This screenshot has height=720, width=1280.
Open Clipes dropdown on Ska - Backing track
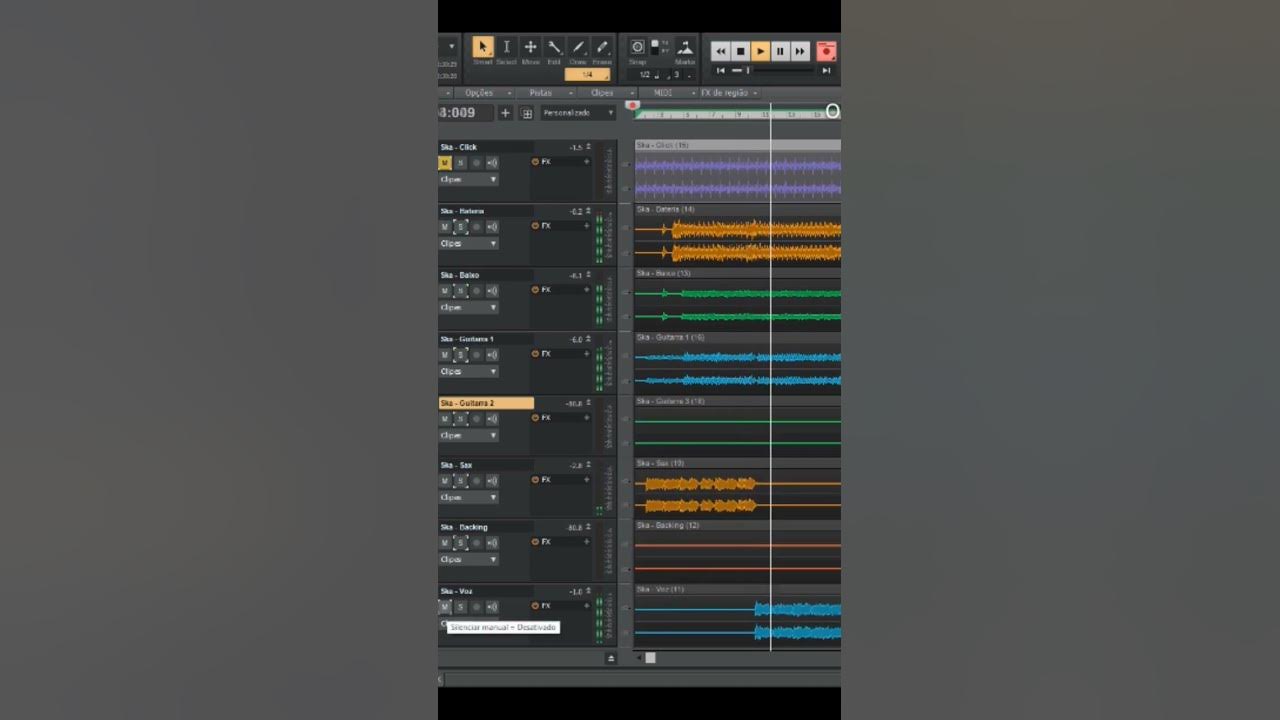point(468,560)
